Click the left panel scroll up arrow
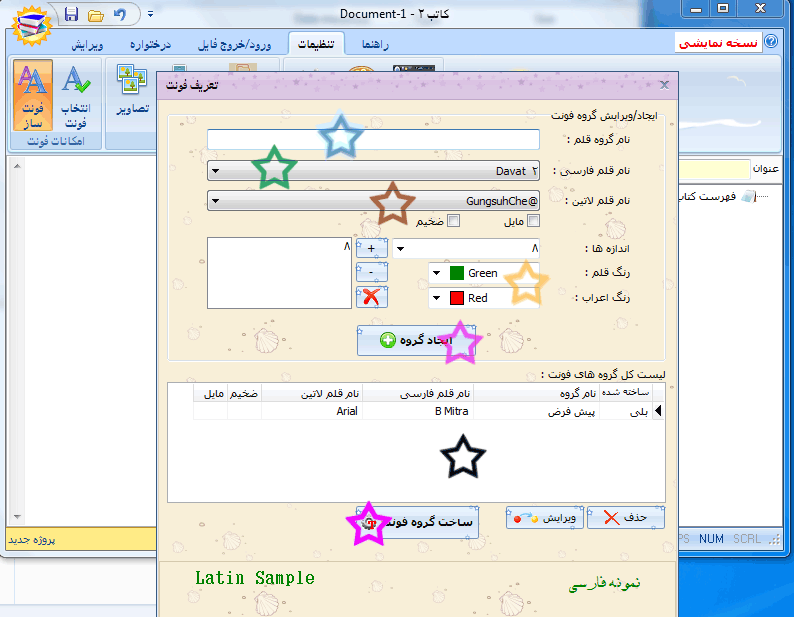 click(17, 166)
